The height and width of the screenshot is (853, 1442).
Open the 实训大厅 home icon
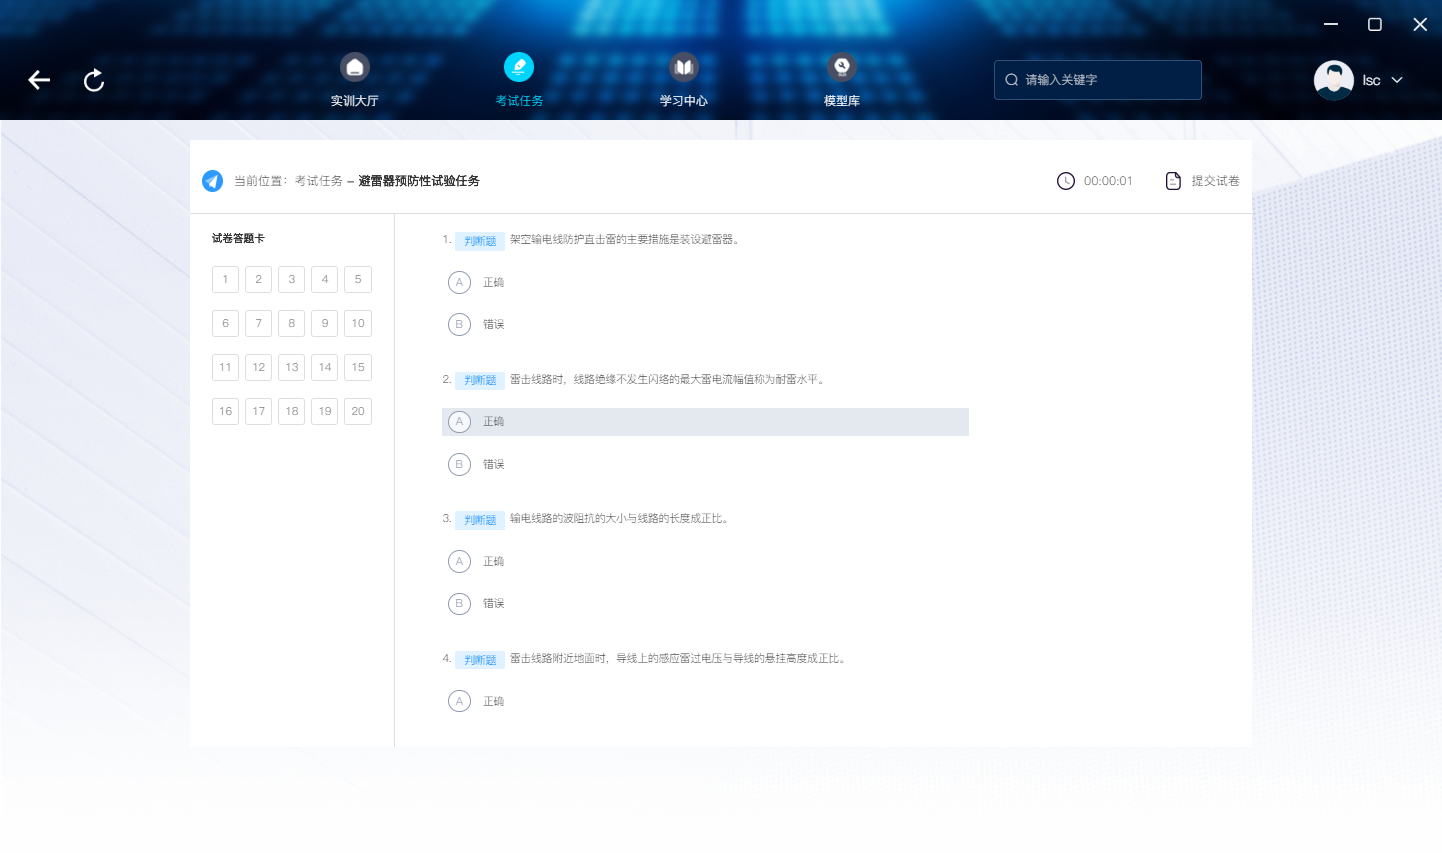pyautogui.click(x=355, y=67)
